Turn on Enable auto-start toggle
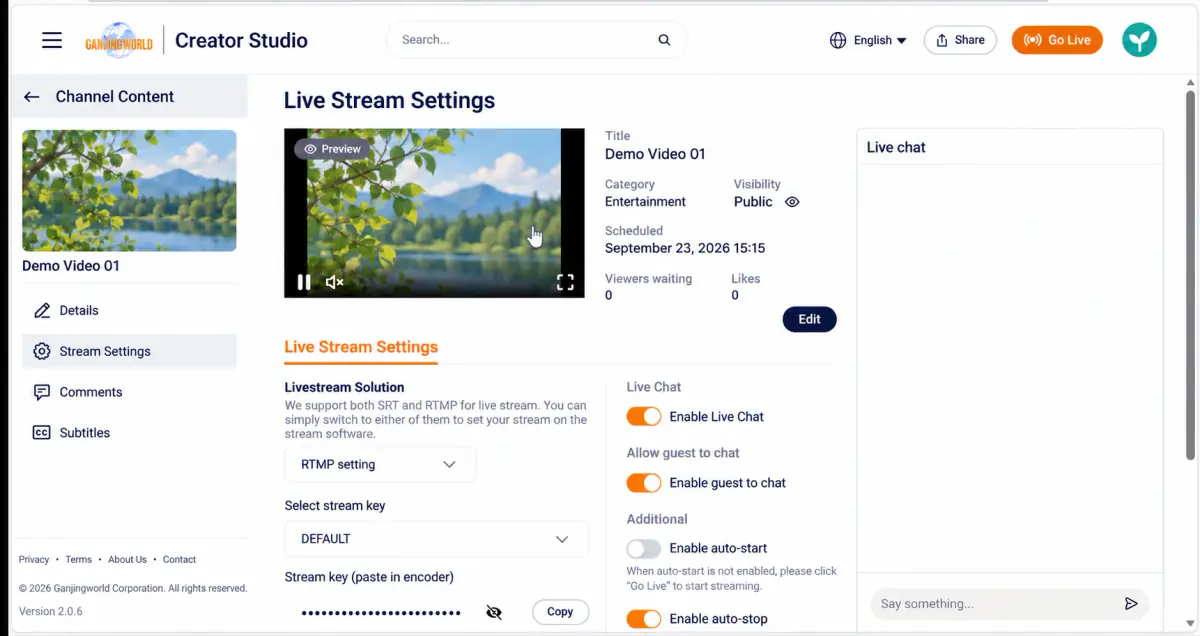This screenshot has height=636, width=1200. 644,549
